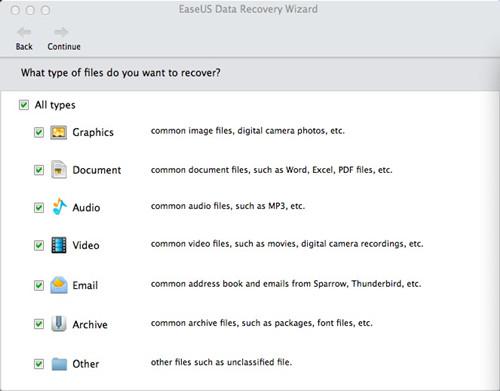Click the Back label in toolbar
500x391 pixels.
[24, 46]
